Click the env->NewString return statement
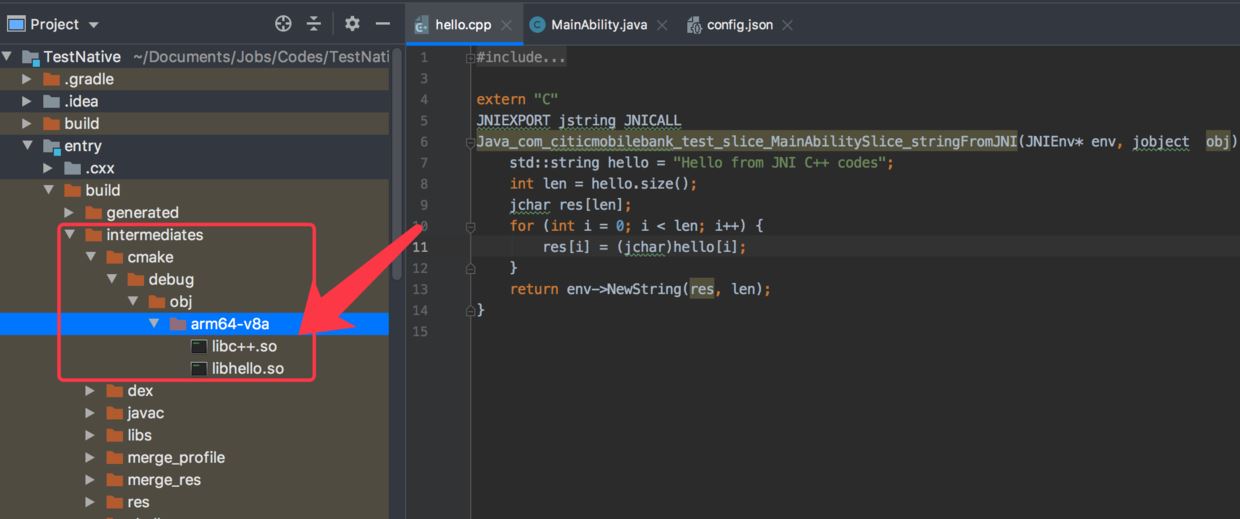 click(x=640, y=289)
